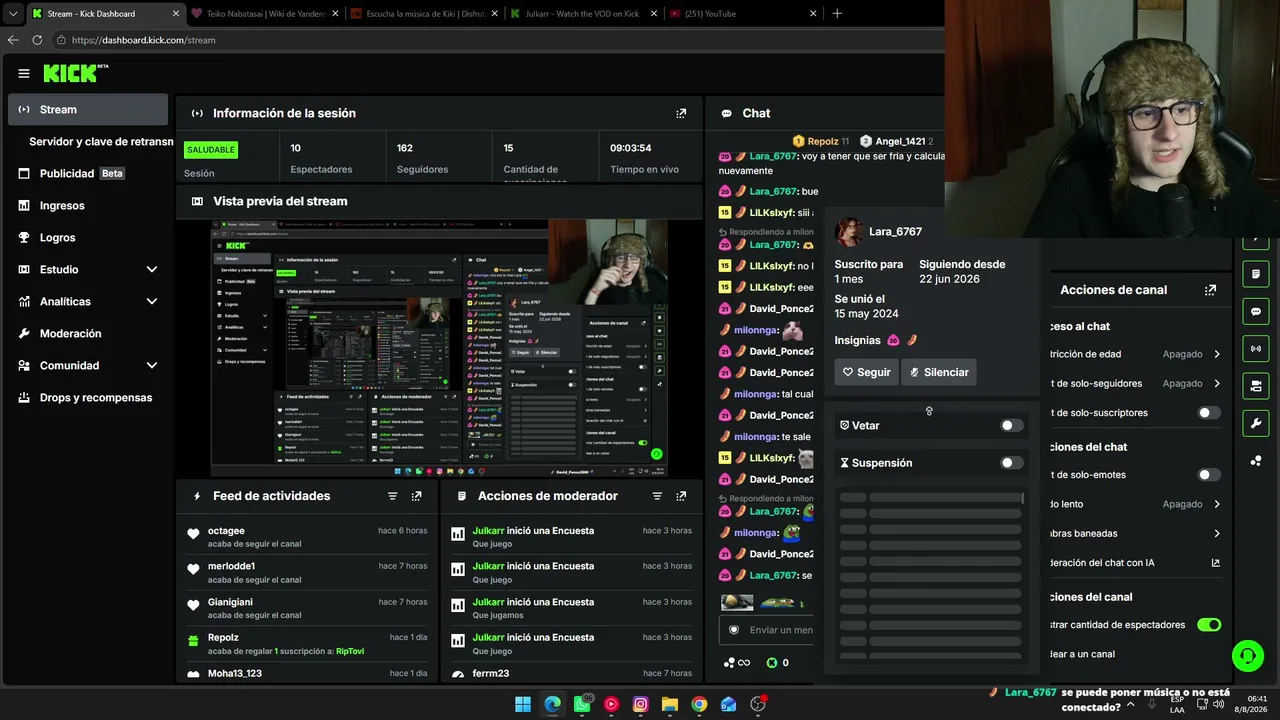Click the Silenciar button for Lara_6767
Image resolution: width=1280 pixels, height=720 pixels.
tap(939, 372)
